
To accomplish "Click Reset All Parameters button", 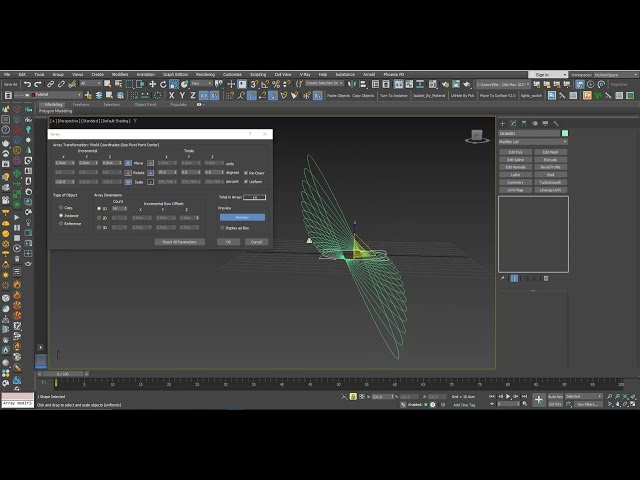I will pyautogui.click(x=180, y=242).
